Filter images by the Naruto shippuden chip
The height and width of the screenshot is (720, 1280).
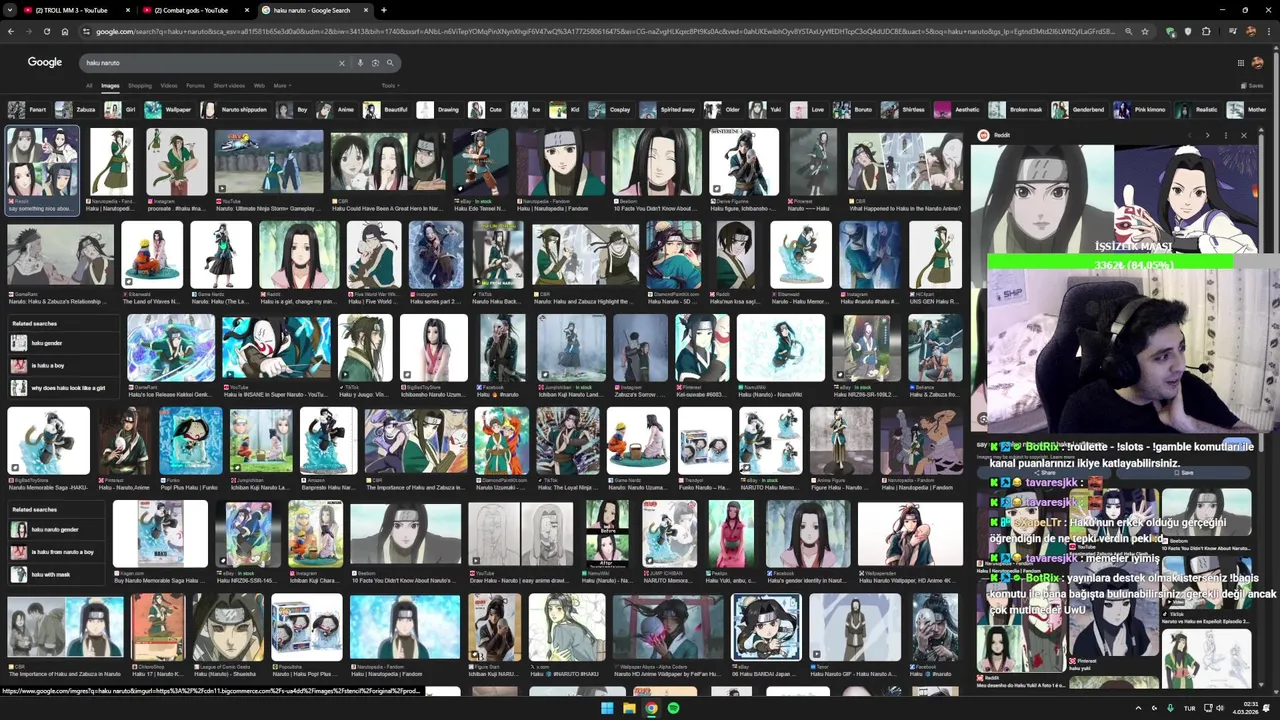(x=234, y=109)
